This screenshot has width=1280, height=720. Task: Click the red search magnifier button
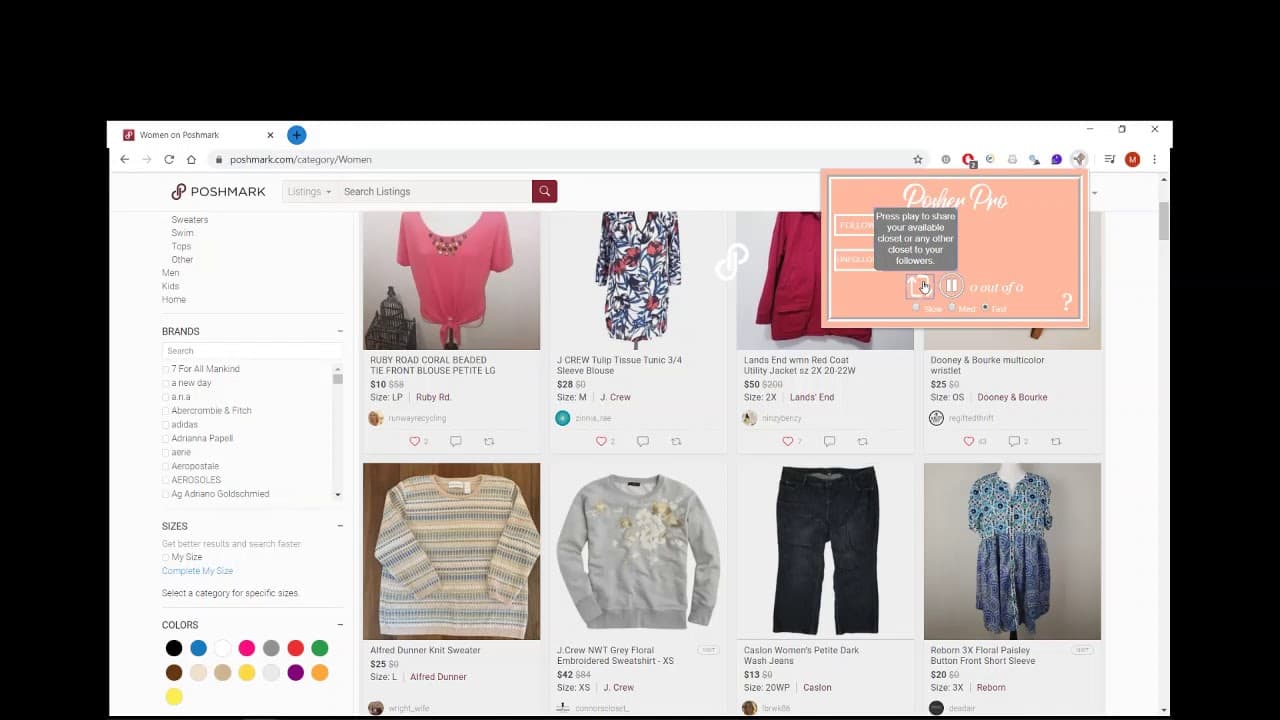[x=544, y=191]
